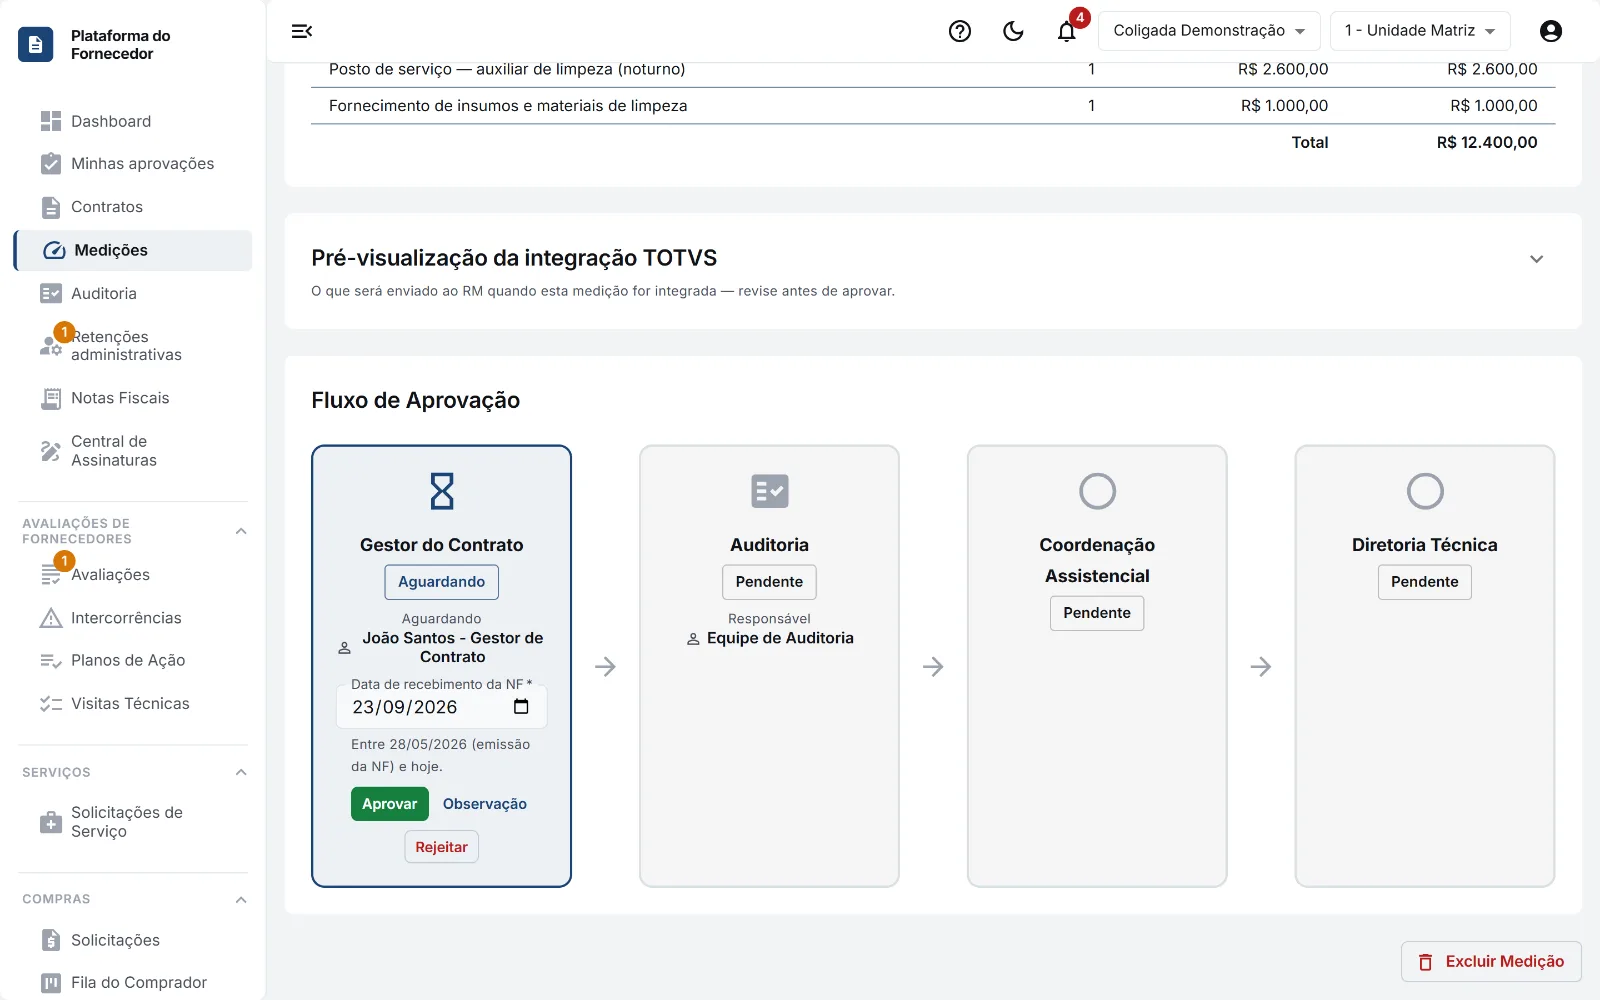Open the user account avatar icon
This screenshot has width=1600, height=1000.
(1551, 31)
